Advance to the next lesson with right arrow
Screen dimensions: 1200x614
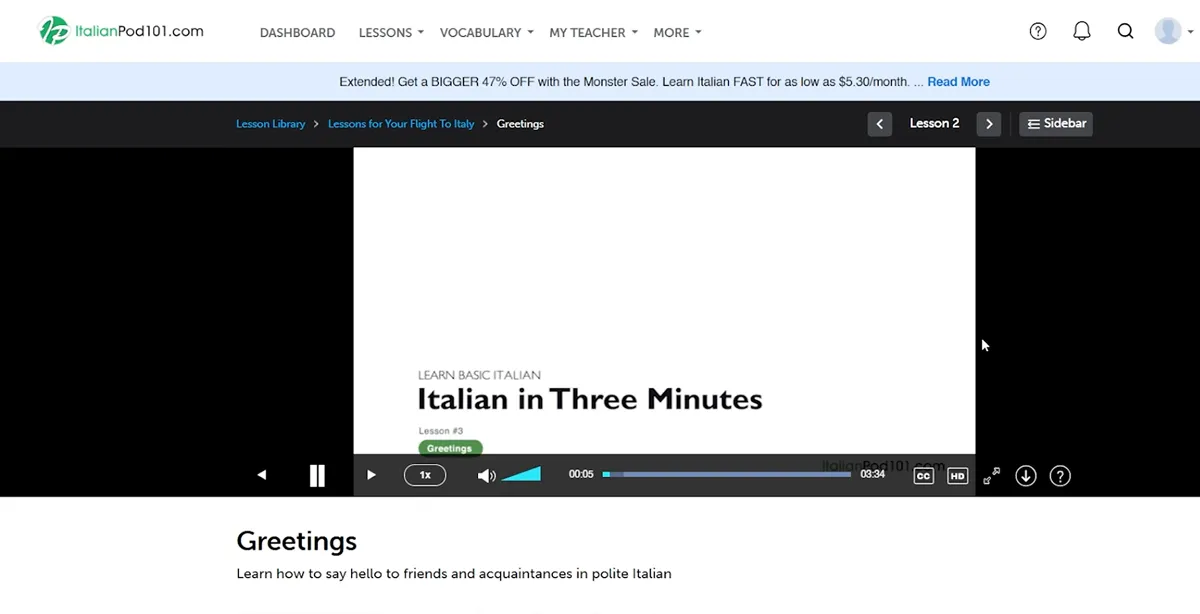988,123
